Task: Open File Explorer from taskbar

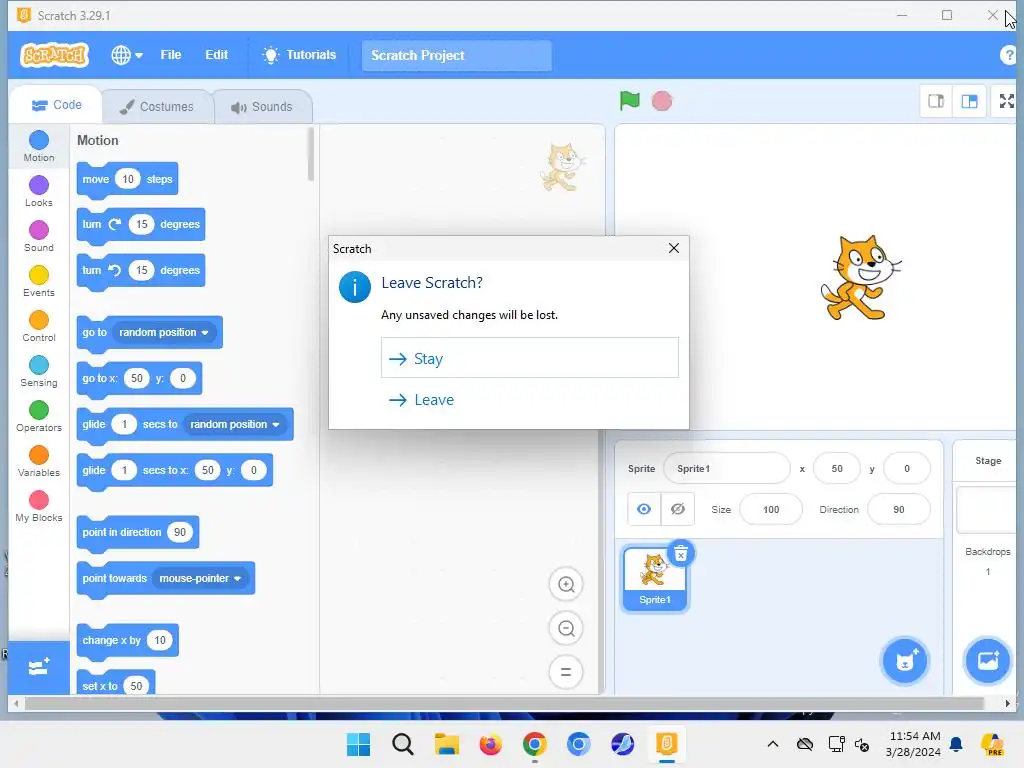Action: point(447,744)
